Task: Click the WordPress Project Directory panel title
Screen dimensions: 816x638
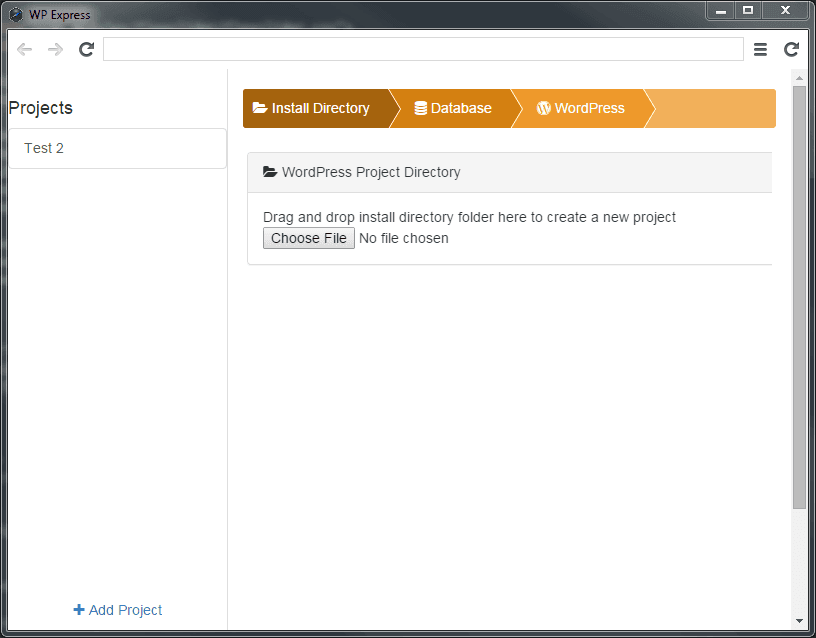Action: click(x=371, y=172)
